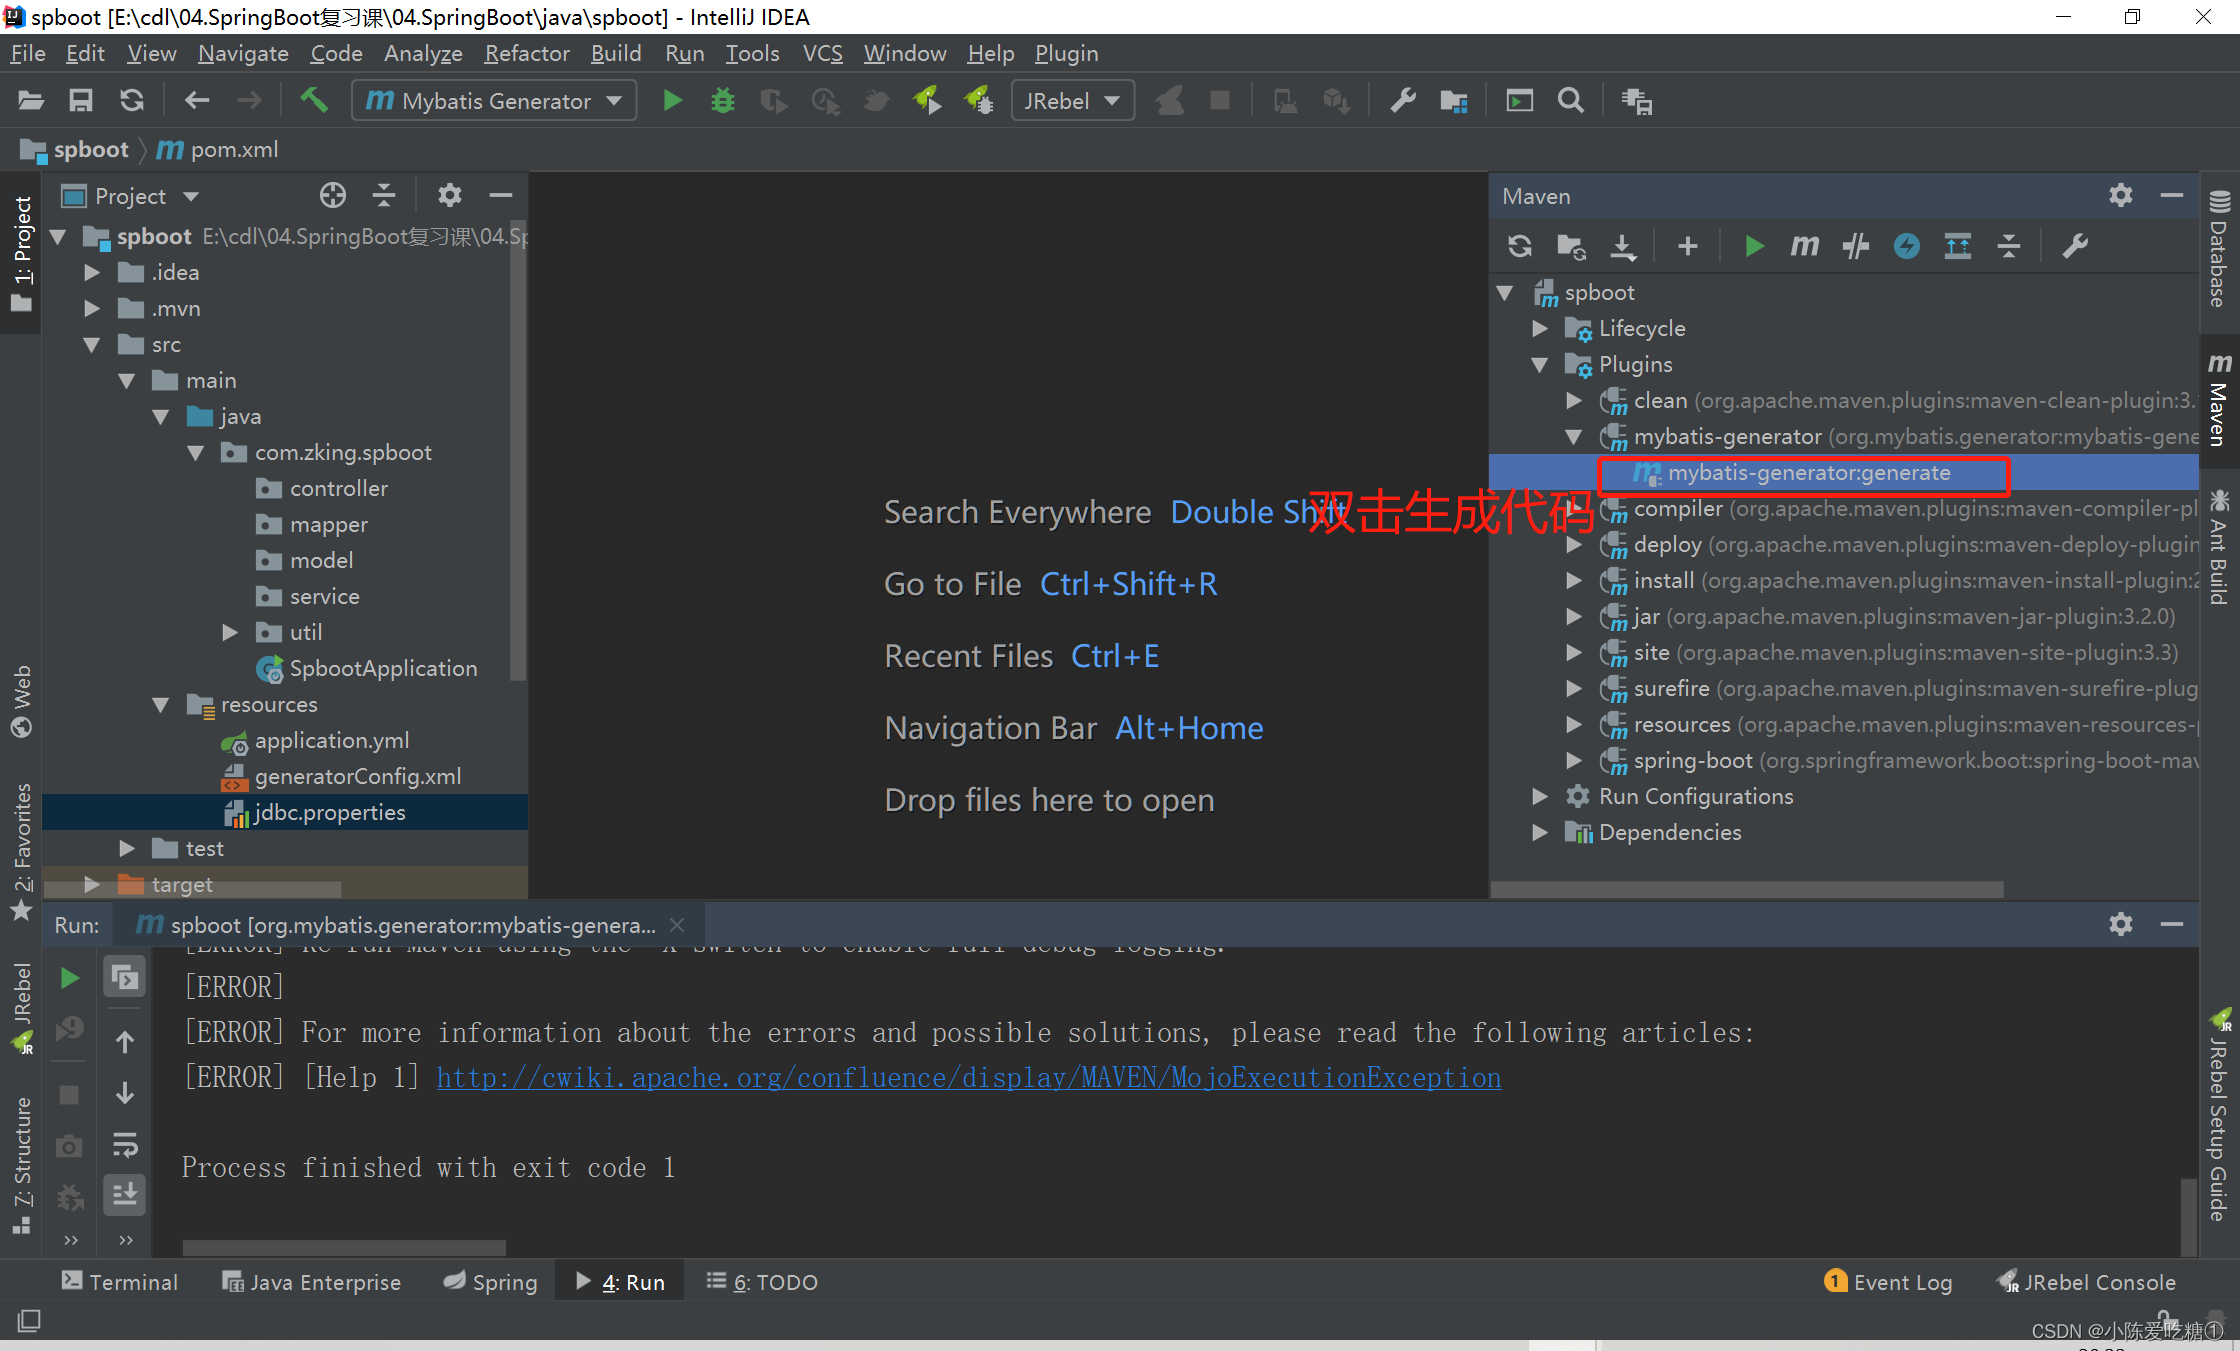
Task: Open the Refactor menu
Action: point(526,53)
